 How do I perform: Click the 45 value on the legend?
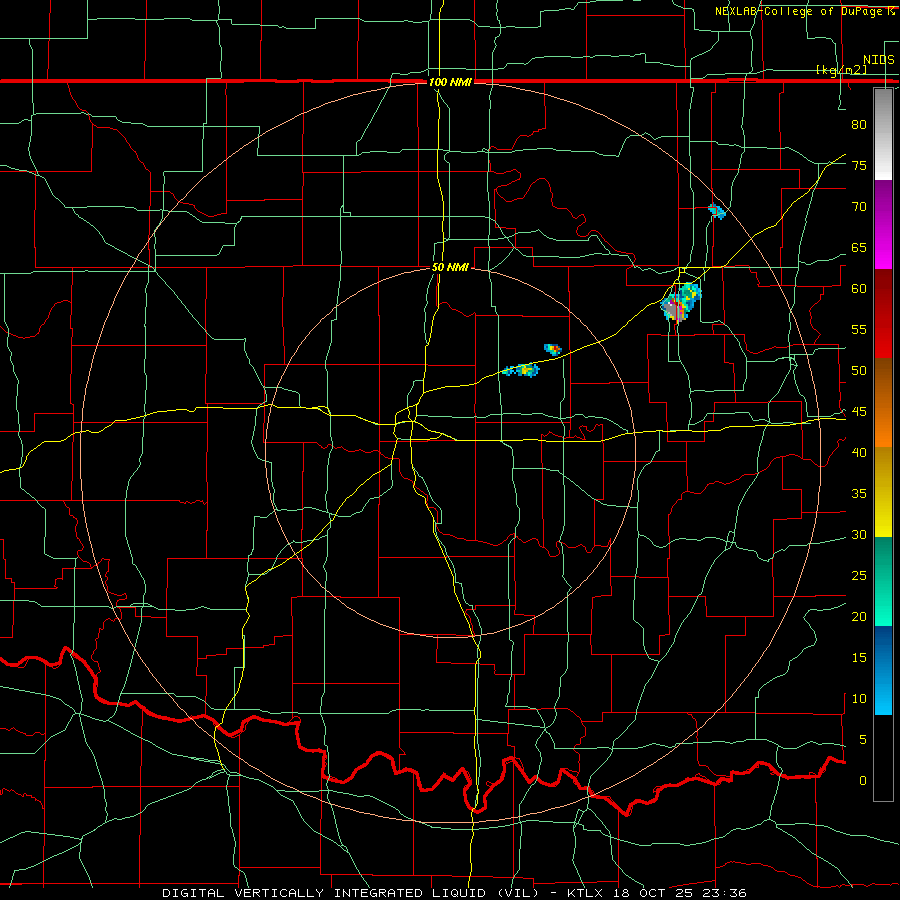pyautogui.click(x=859, y=412)
